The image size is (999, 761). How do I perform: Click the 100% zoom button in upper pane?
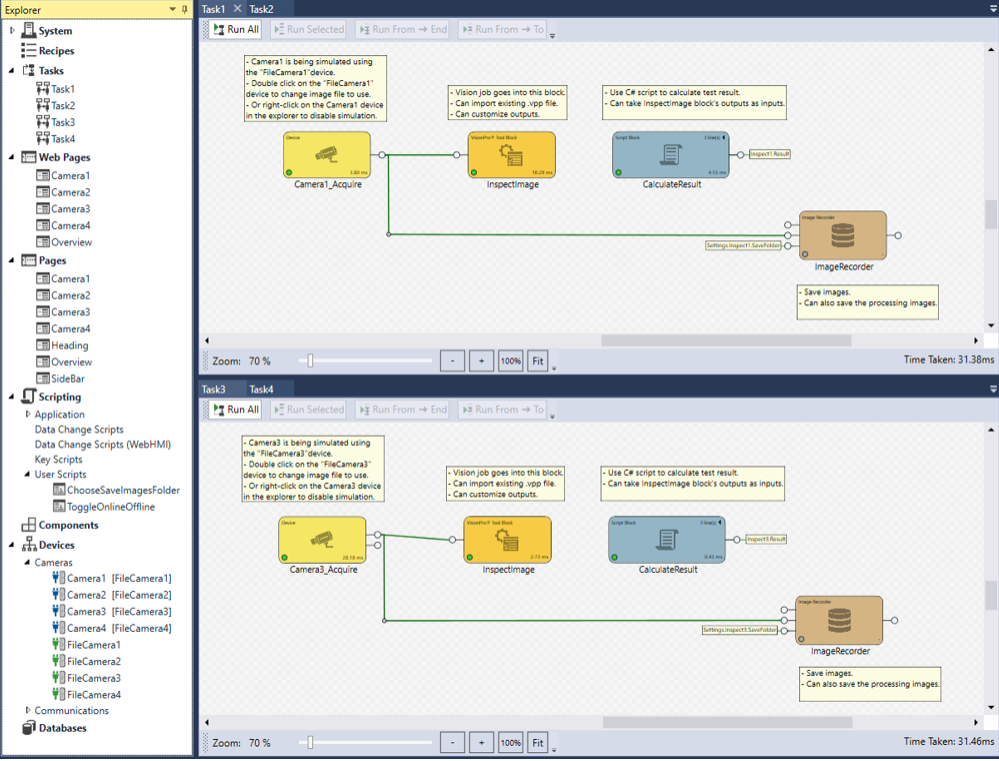pyautogui.click(x=510, y=361)
